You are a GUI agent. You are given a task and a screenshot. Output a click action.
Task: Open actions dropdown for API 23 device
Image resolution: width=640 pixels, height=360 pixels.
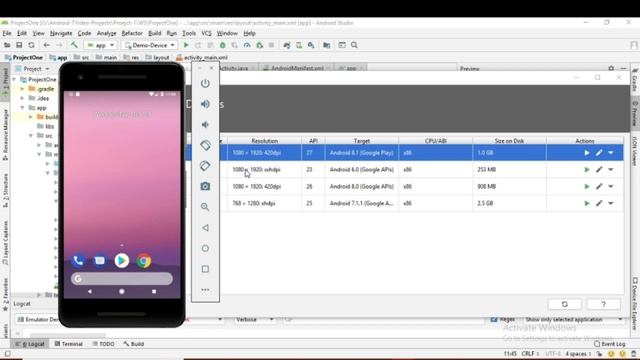(611, 169)
